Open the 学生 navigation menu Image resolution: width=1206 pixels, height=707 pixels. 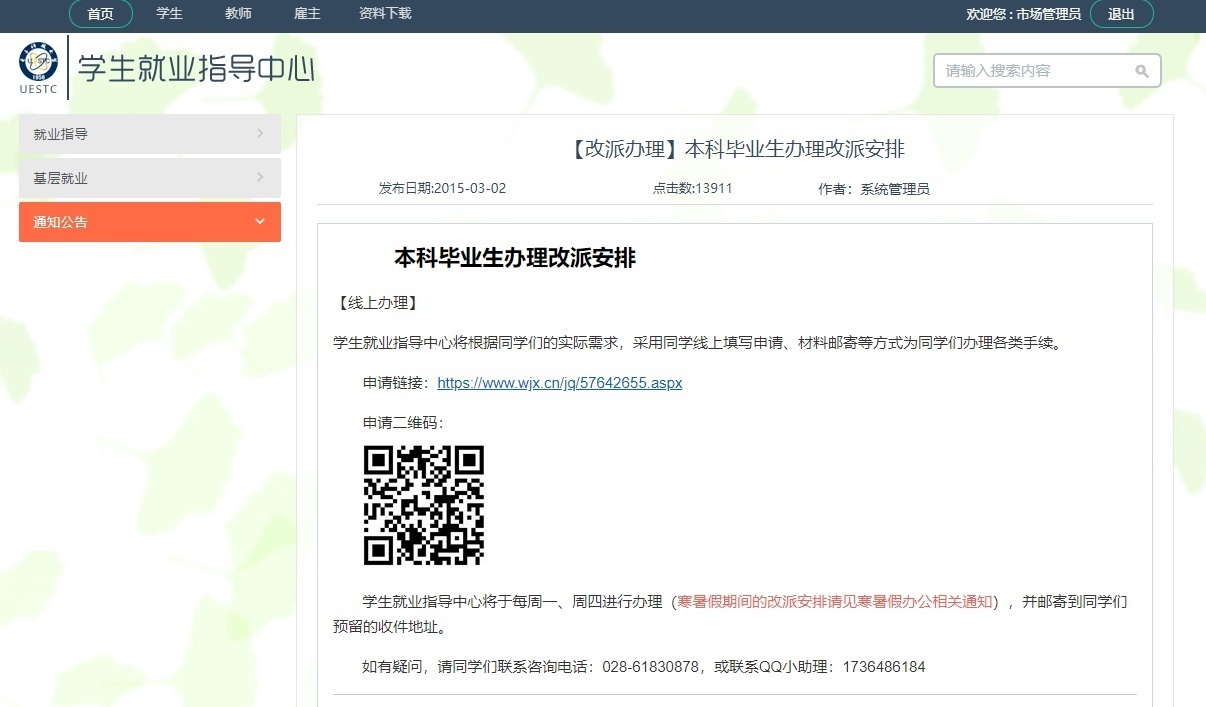click(169, 14)
